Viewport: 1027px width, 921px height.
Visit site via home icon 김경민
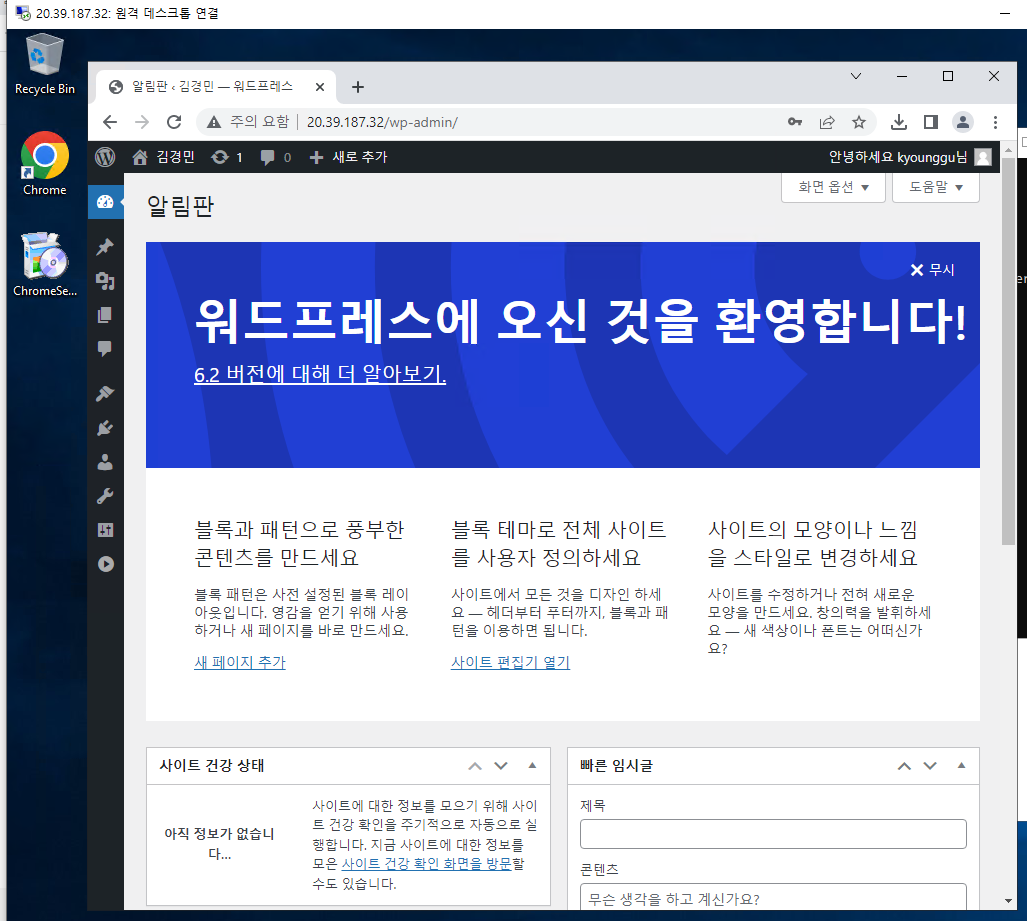tap(140, 157)
